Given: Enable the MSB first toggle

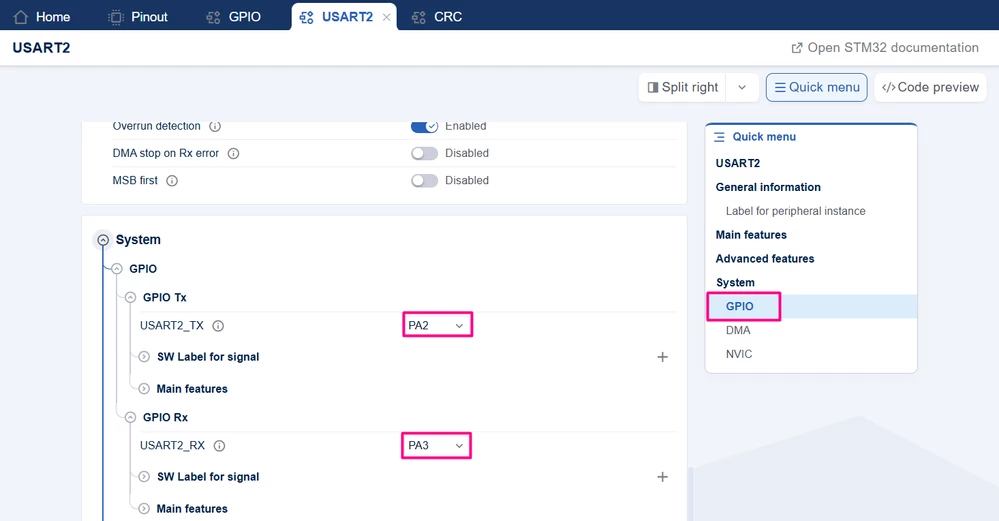Looking at the screenshot, I should pyautogui.click(x=424, y=181).
